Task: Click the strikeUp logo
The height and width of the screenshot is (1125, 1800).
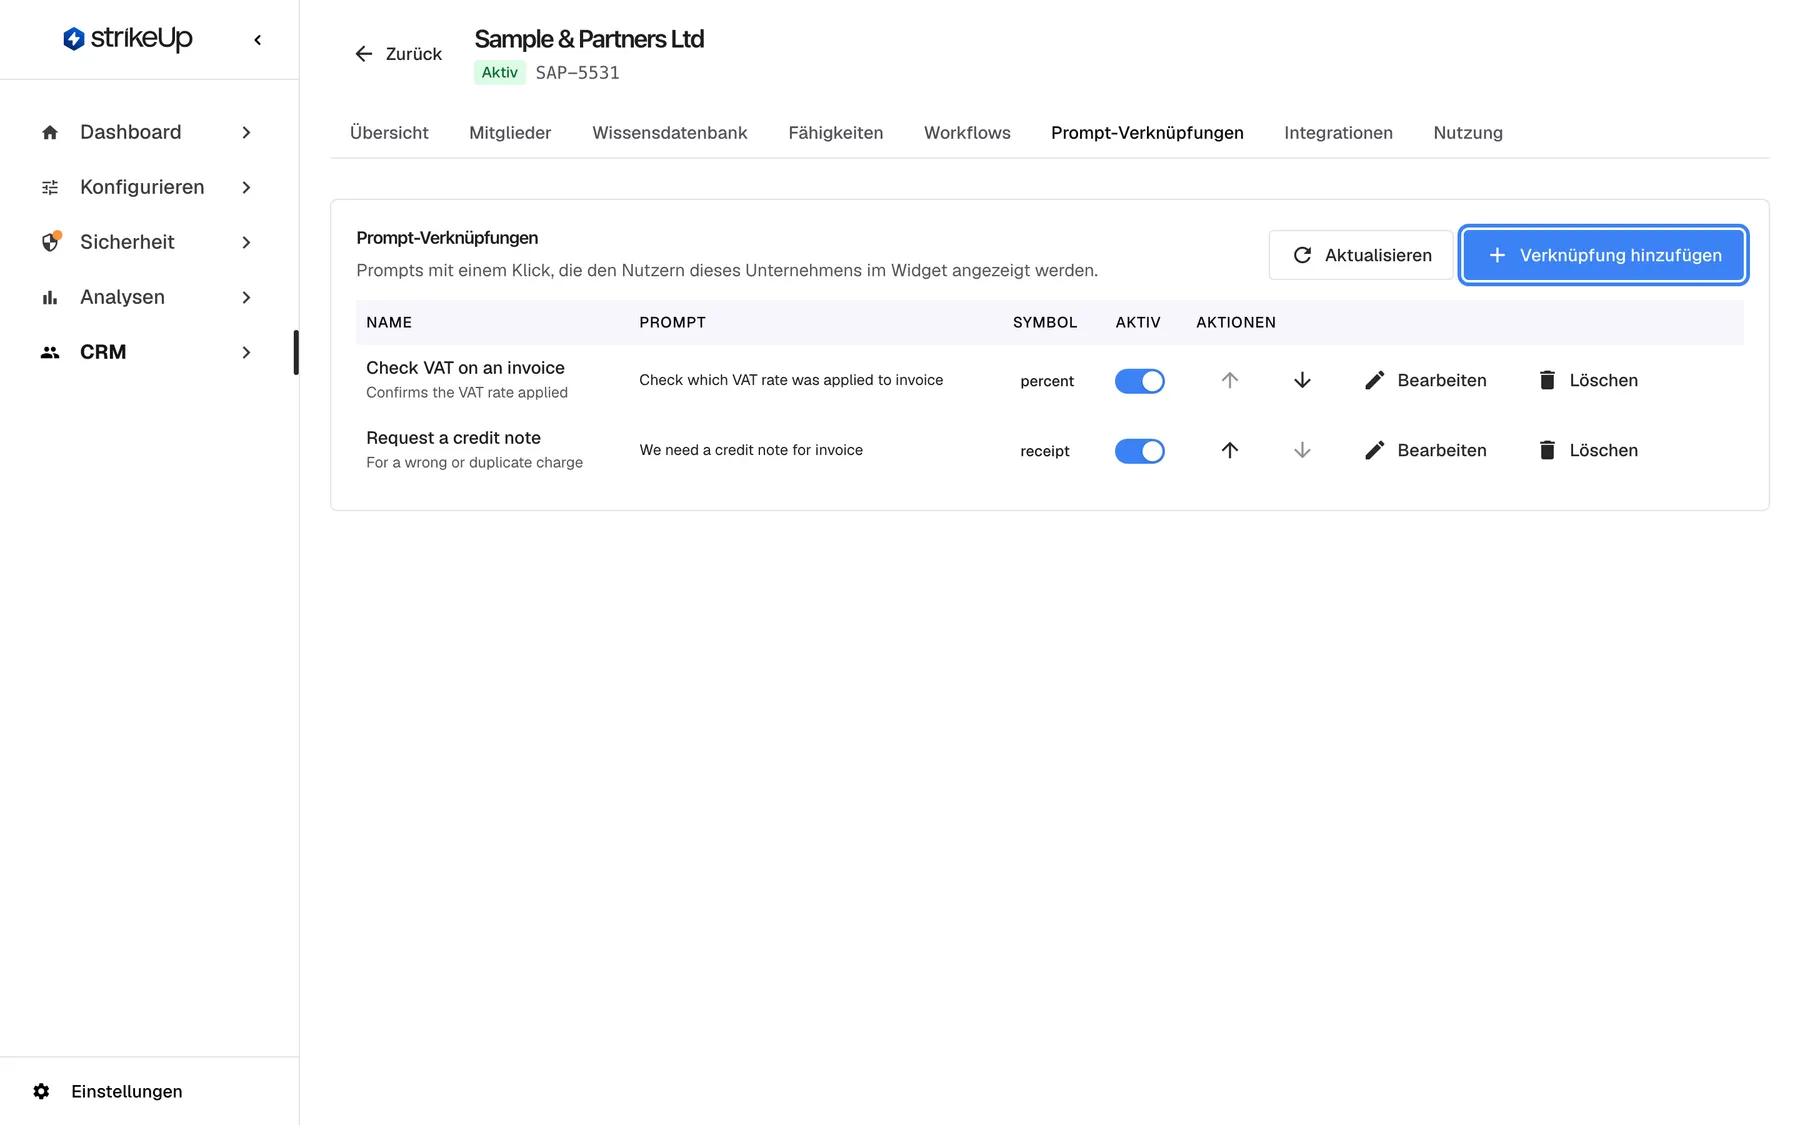Action: [x=127, y=39]
